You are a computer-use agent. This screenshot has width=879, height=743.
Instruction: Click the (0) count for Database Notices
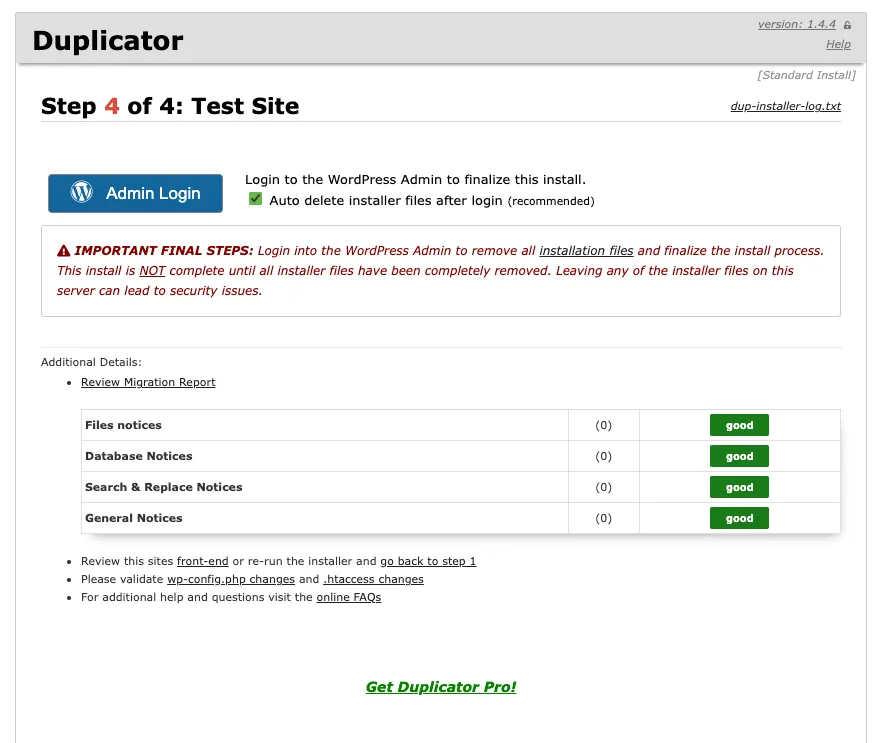[603, 456]
